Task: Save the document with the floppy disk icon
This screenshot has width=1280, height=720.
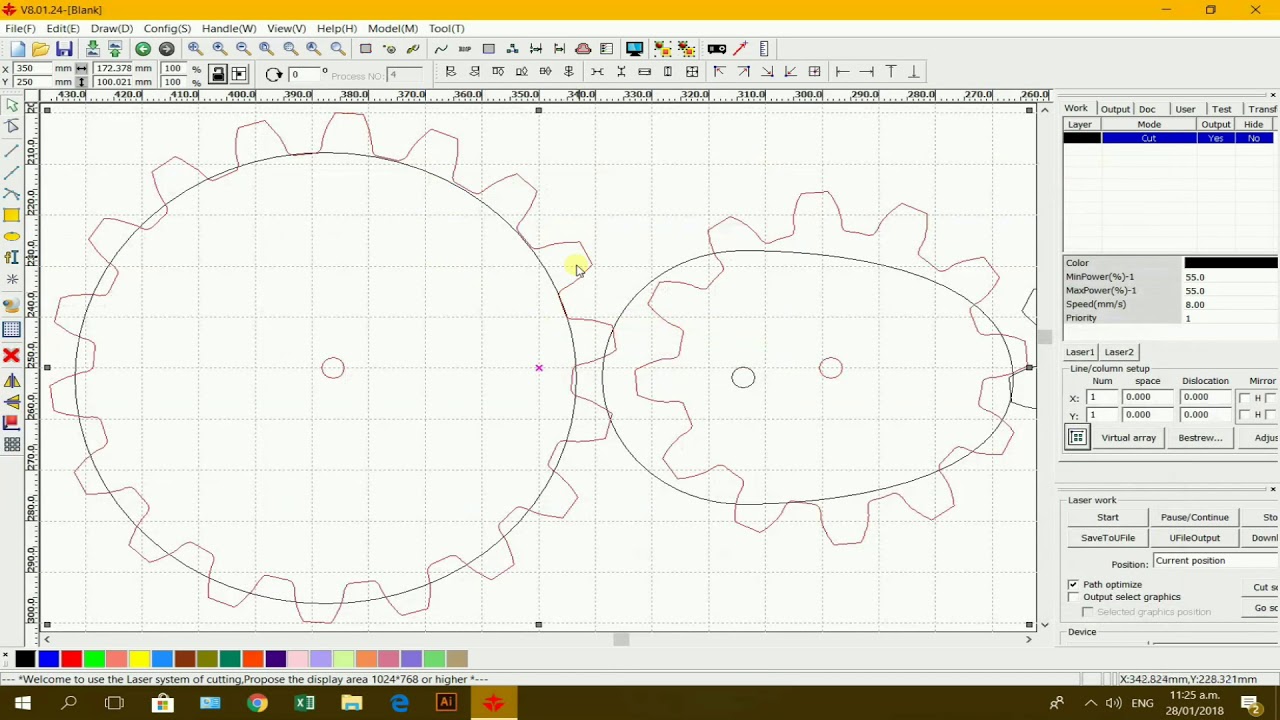Action: [64, 49]
